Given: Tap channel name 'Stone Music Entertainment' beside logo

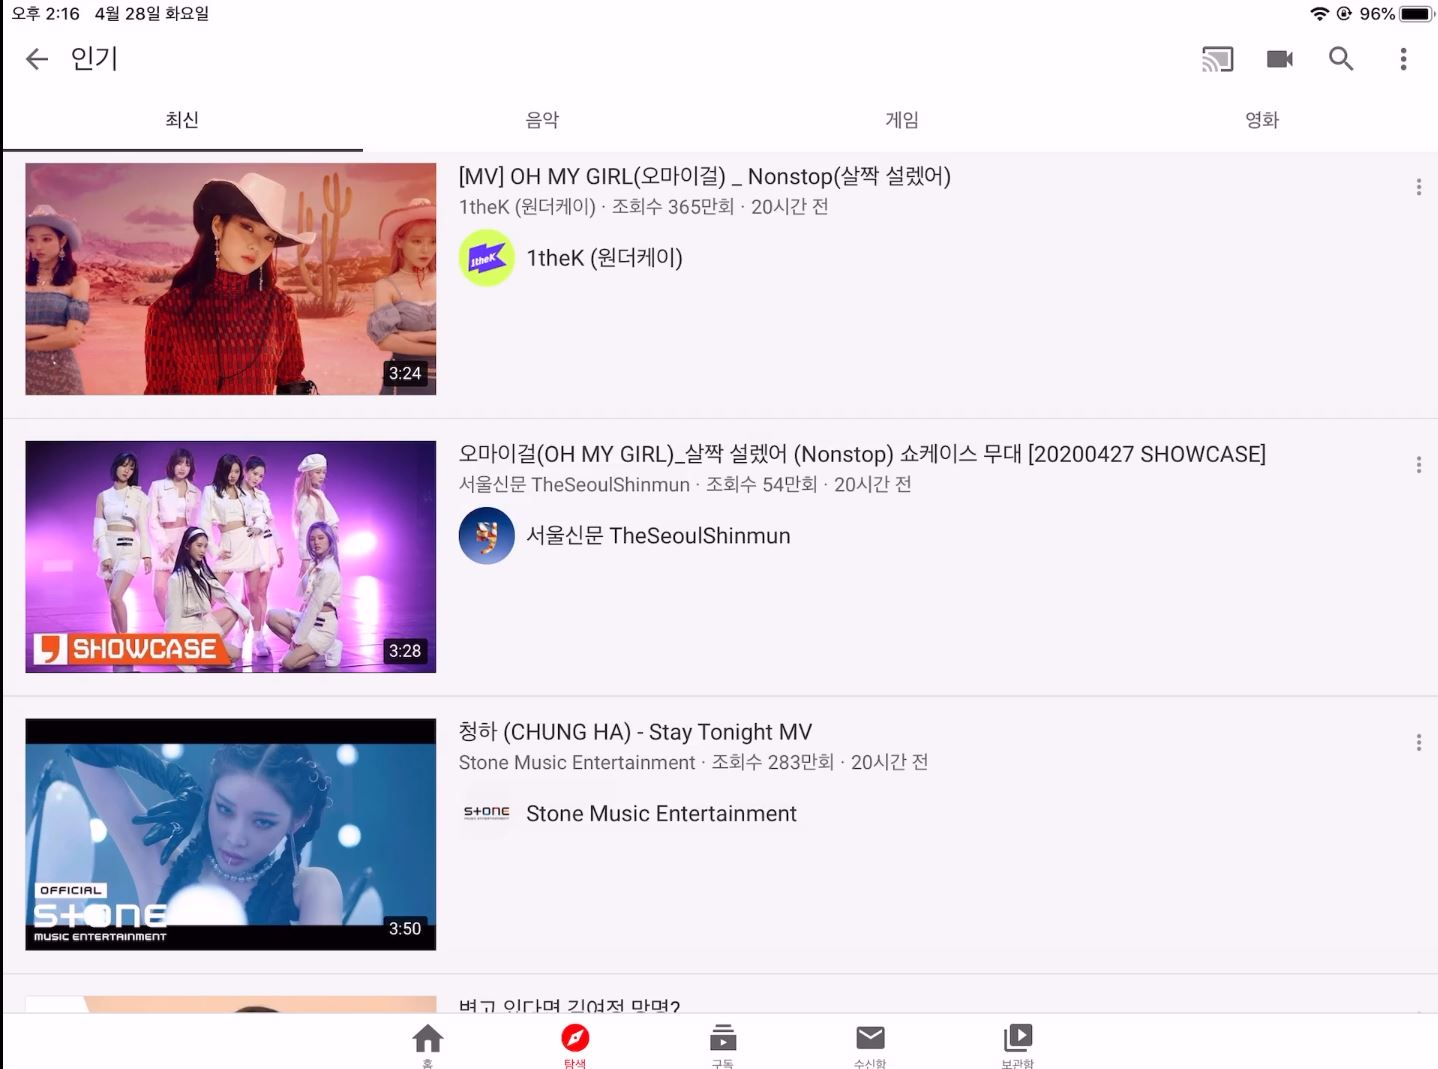Looking at the screenshot, I should click(x=661, y=814).
